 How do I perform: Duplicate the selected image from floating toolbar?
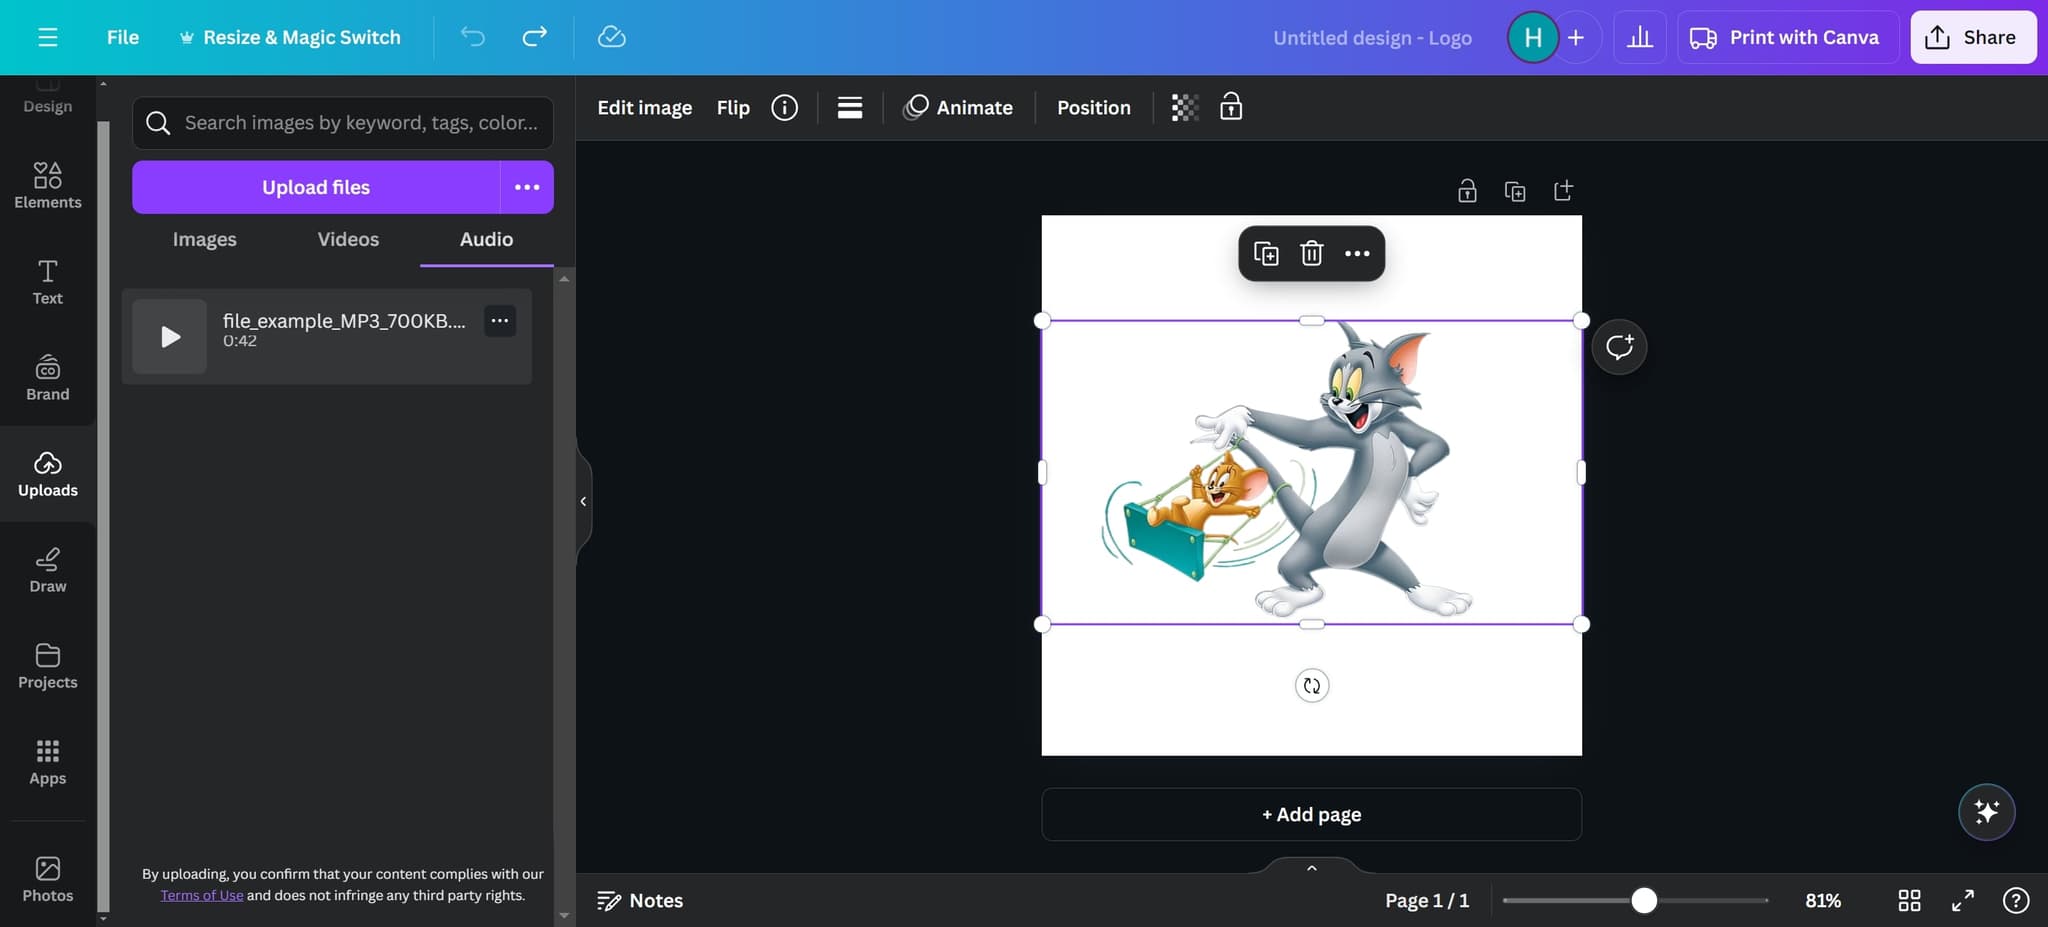(x=1266, y=254)
